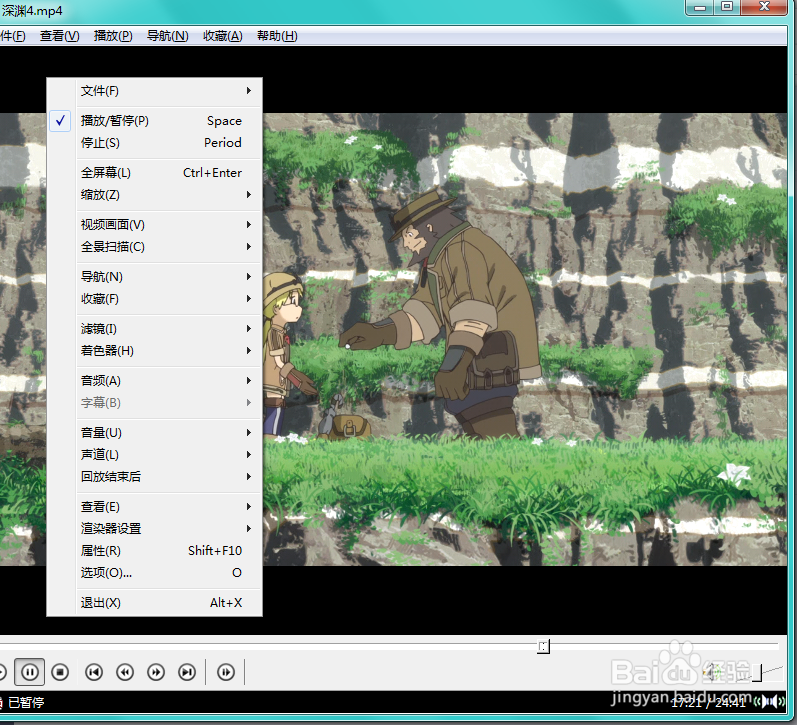Expand the 视频画面(V) submenu
This screenshot has width=797, height=725.
point(155,225)
